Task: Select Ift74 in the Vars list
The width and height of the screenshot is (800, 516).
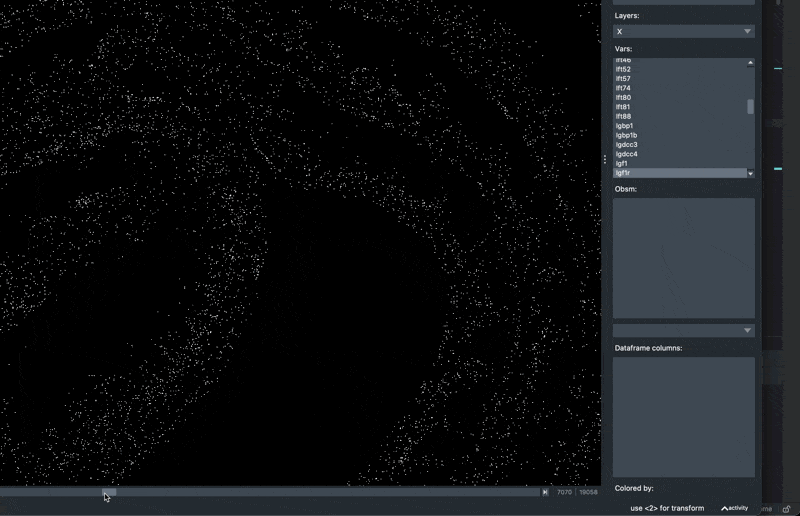Action: 680,88
